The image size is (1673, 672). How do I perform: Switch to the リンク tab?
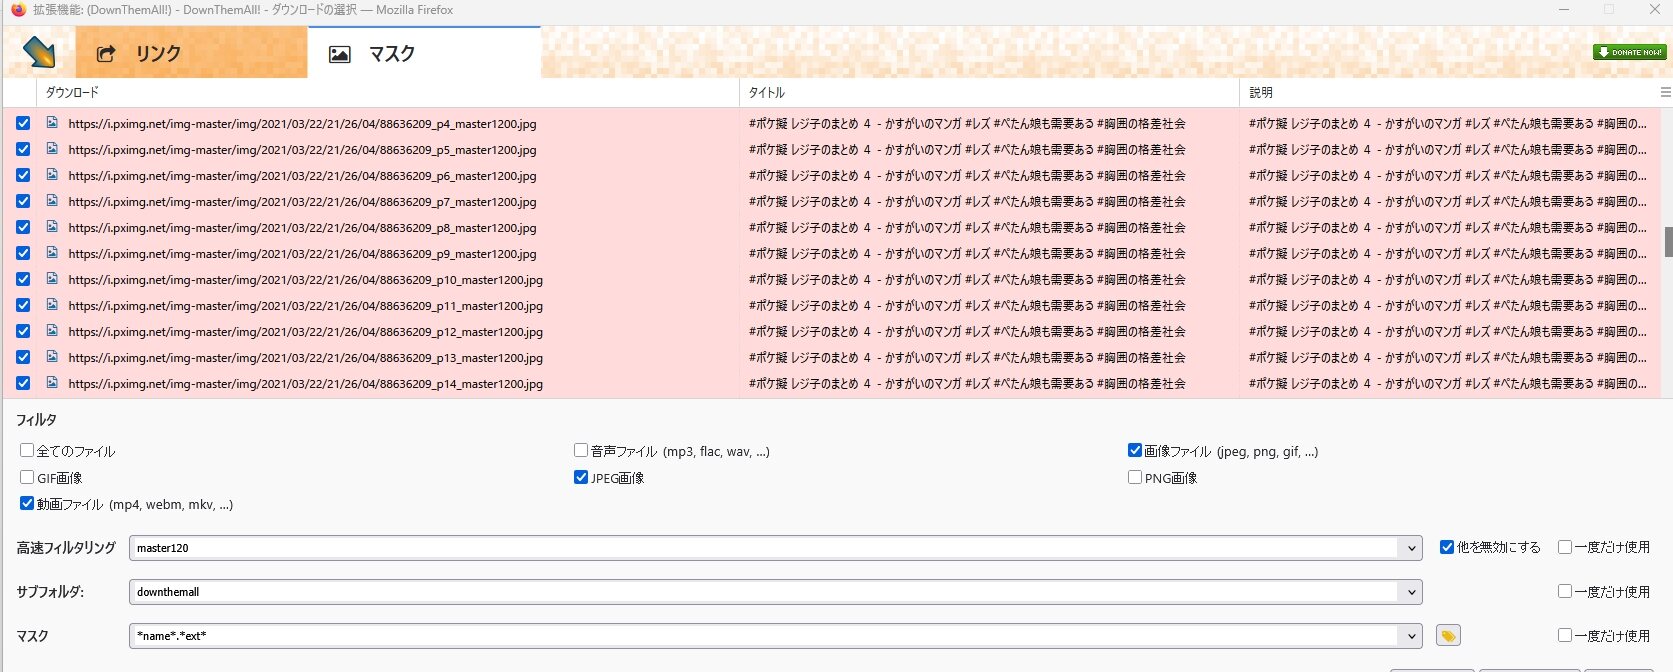(191, 53)
